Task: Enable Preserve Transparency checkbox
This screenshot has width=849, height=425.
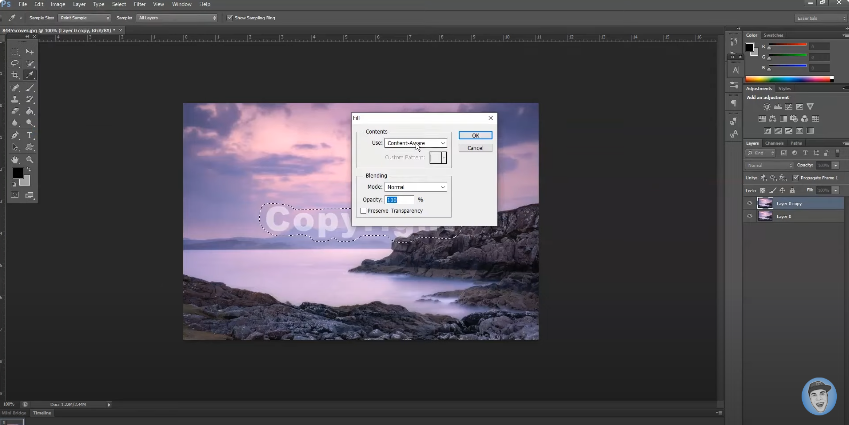Action: 362,211
